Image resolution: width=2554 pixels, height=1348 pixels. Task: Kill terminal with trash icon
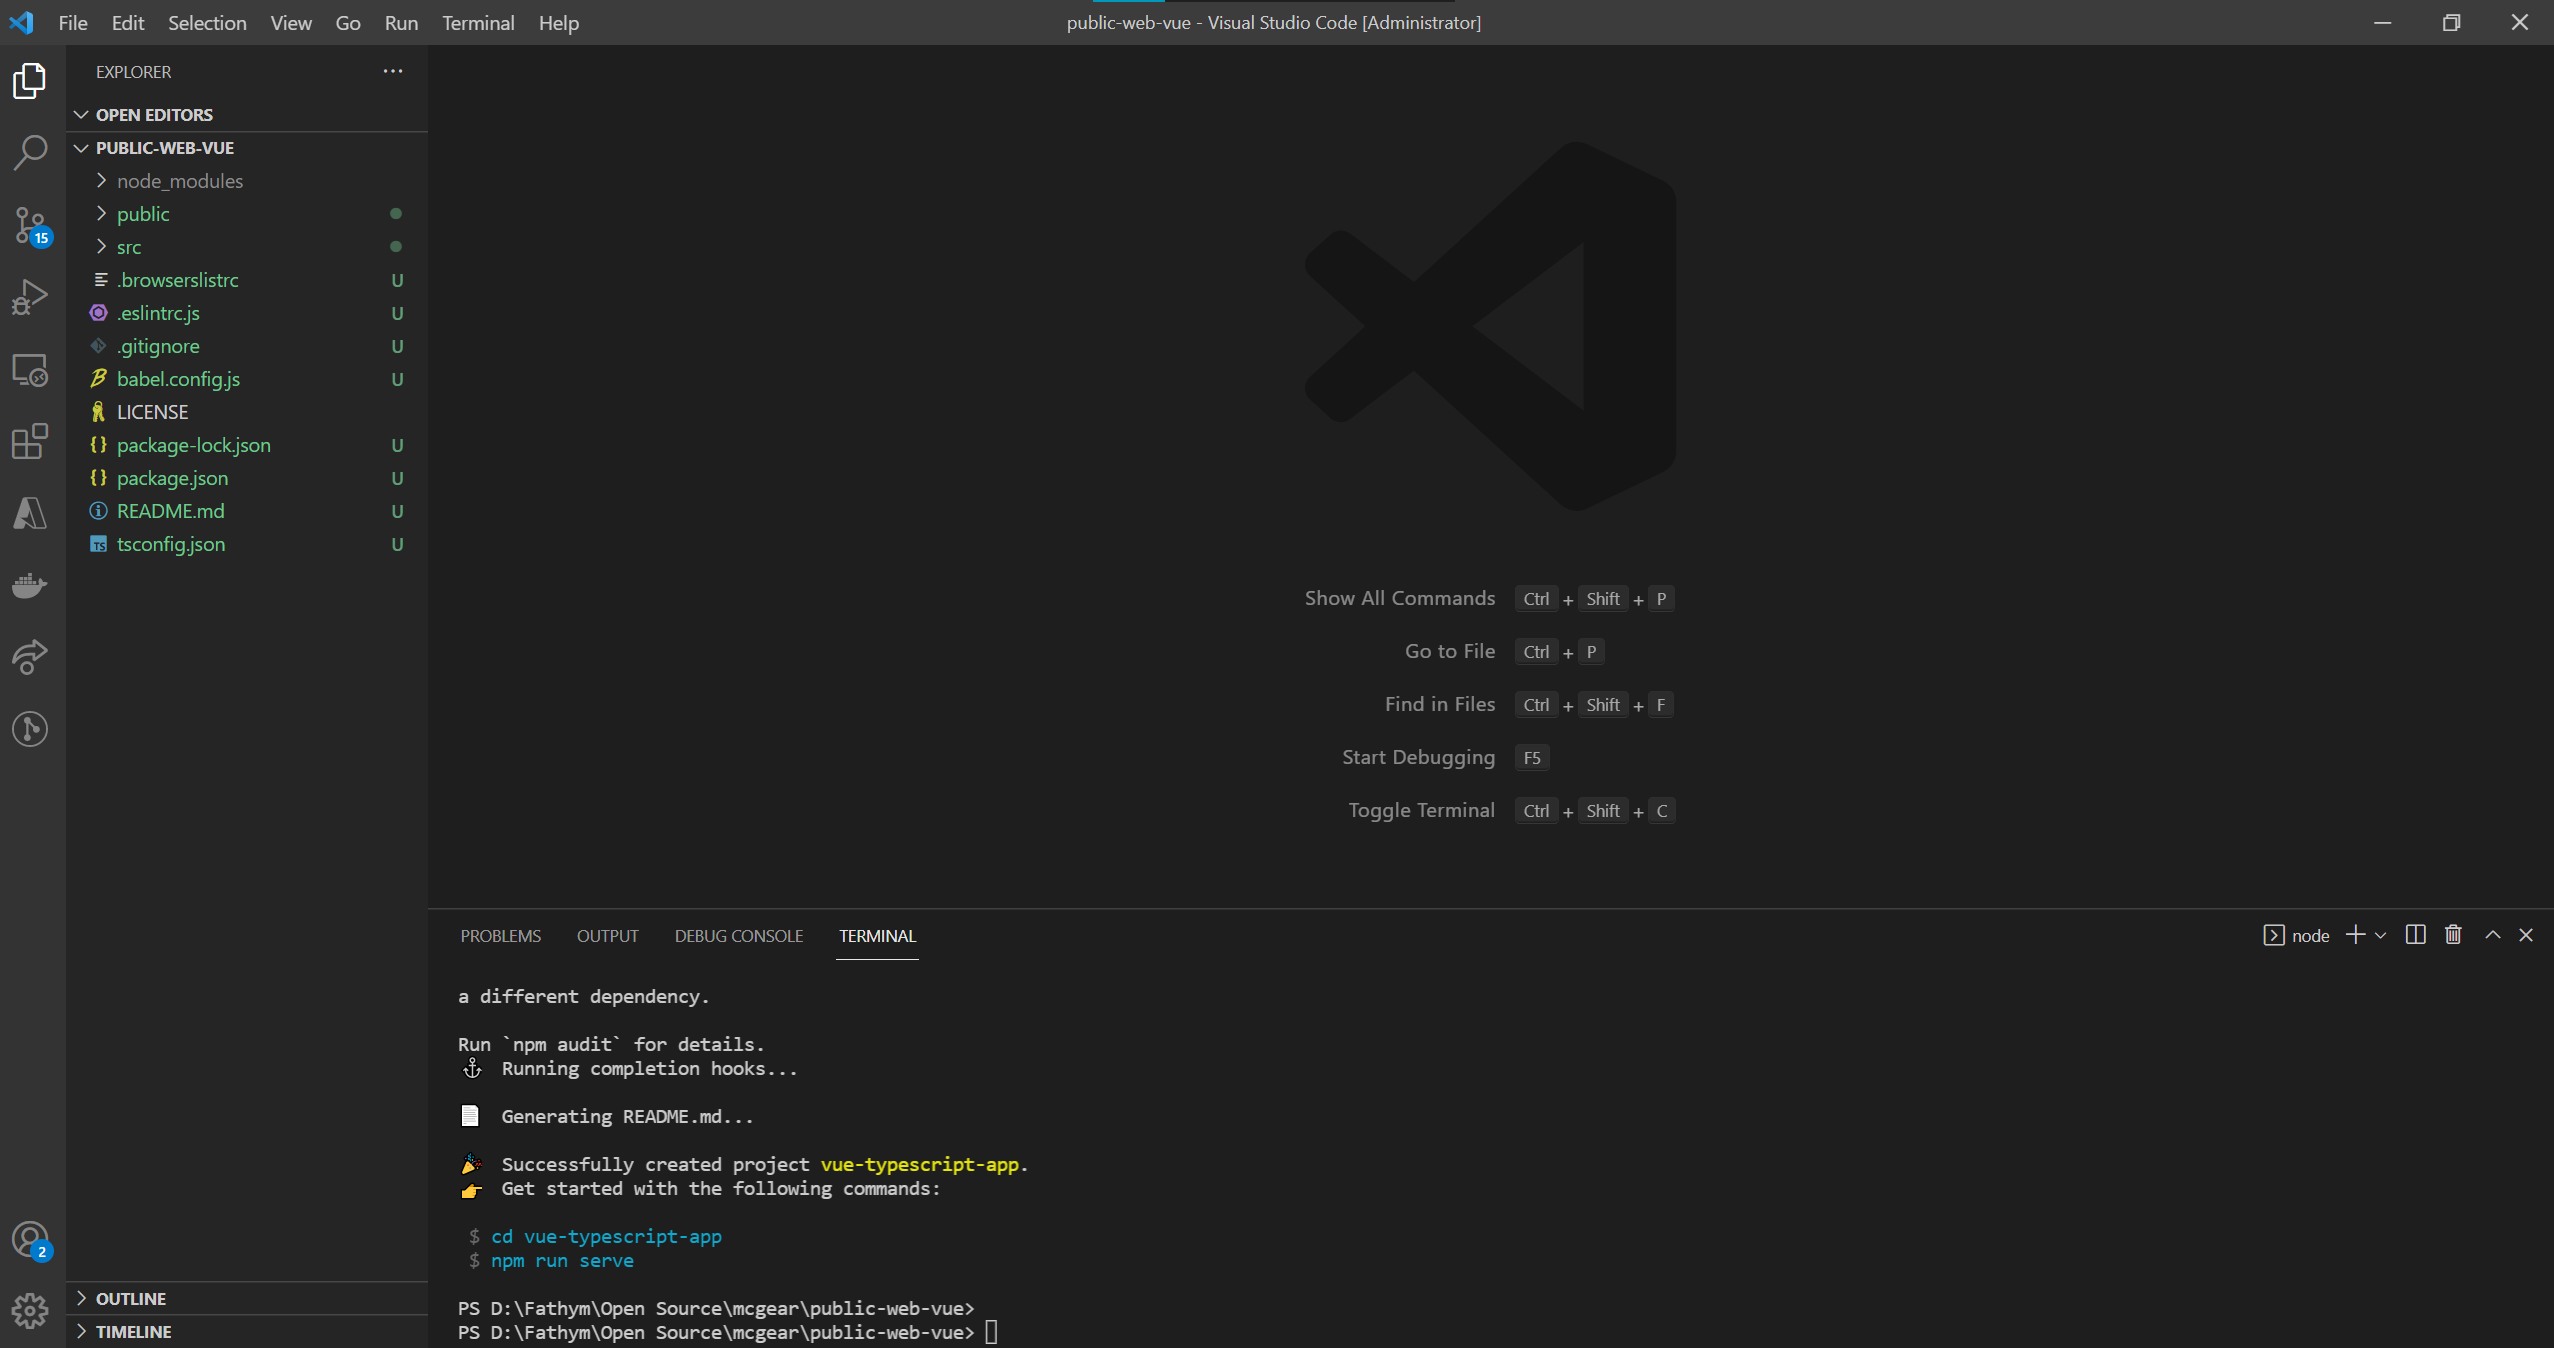[x=2453, y=935]
